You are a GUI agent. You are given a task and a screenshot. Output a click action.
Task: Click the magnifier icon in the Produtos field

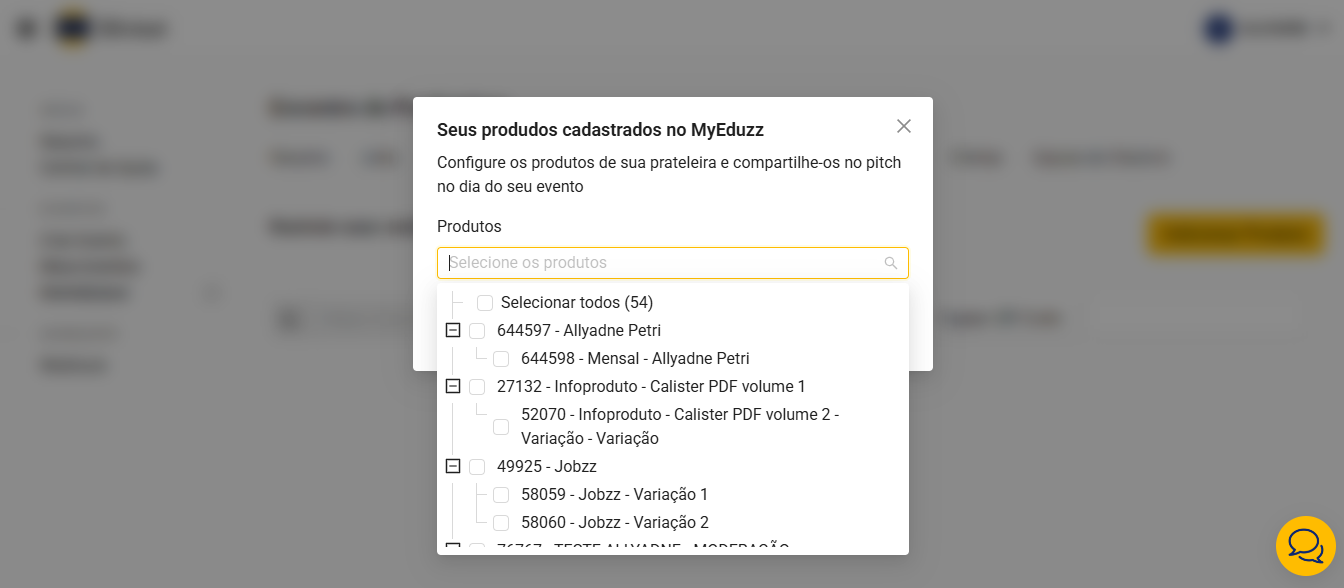coord(891,263)
